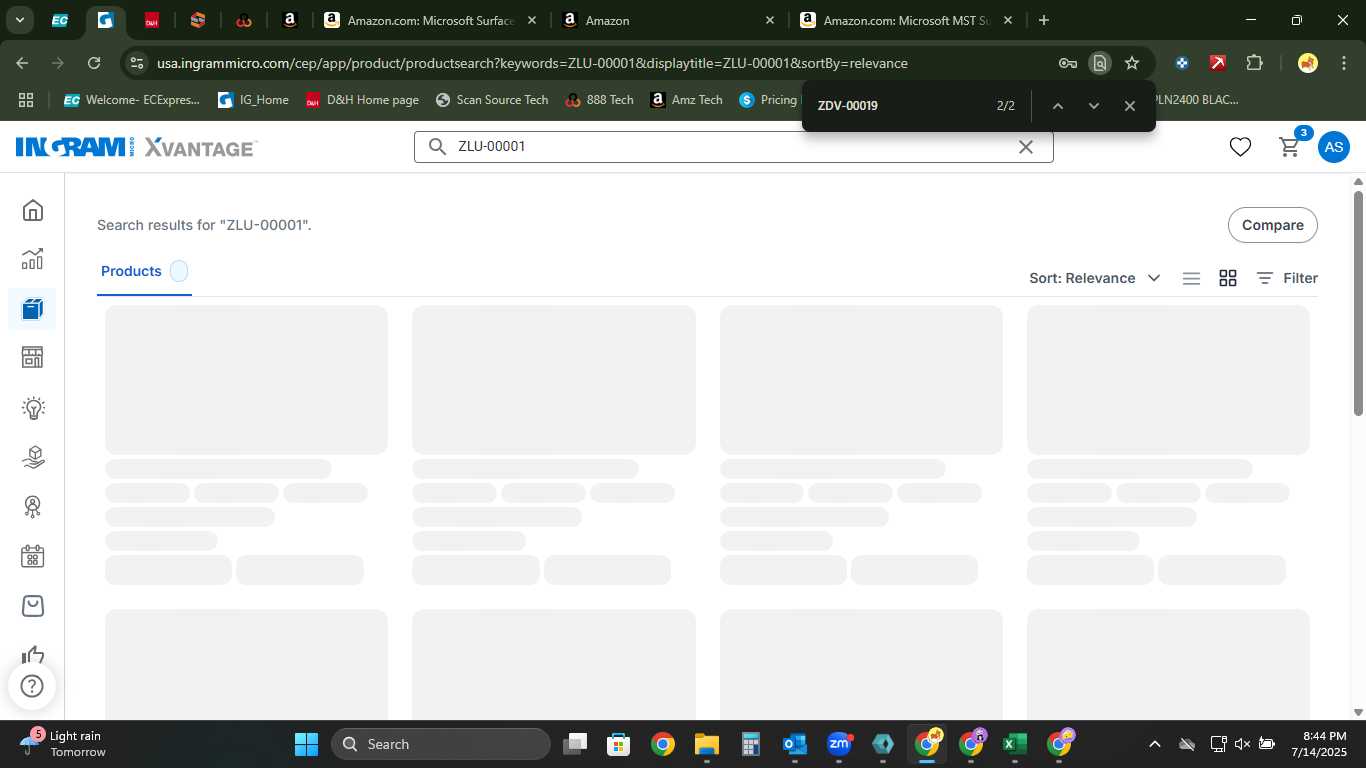Screen dimensions: 1366x768
Task: Click the Ingram Micro Xvantage logo
Action: (136, 148)
